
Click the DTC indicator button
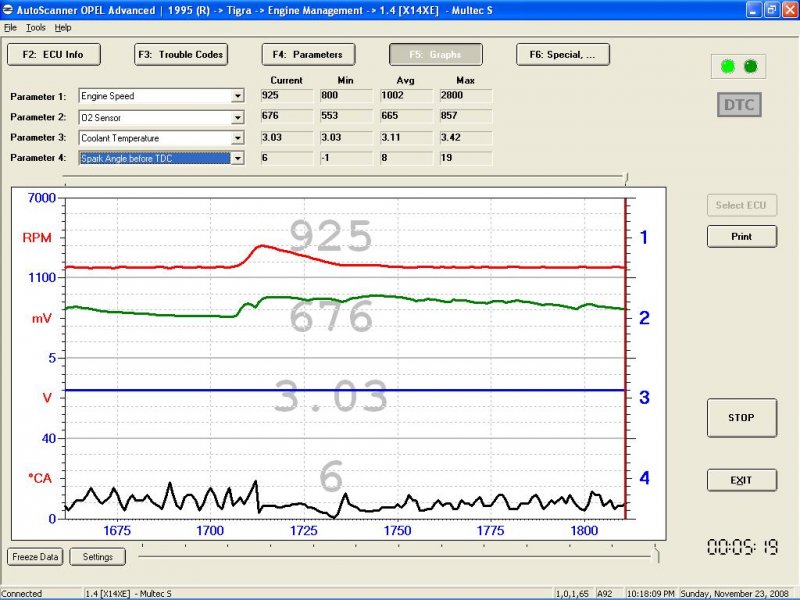pos(739,105)
